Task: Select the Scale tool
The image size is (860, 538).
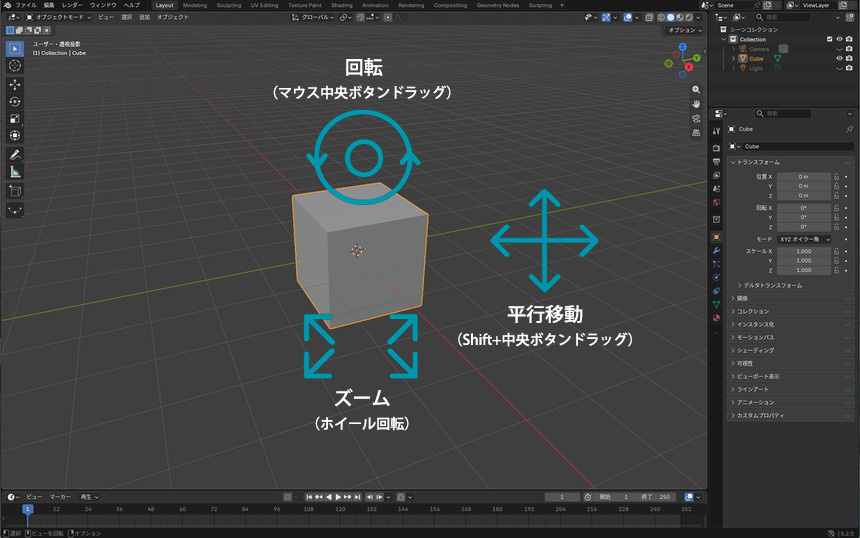Action: point(15,118)
